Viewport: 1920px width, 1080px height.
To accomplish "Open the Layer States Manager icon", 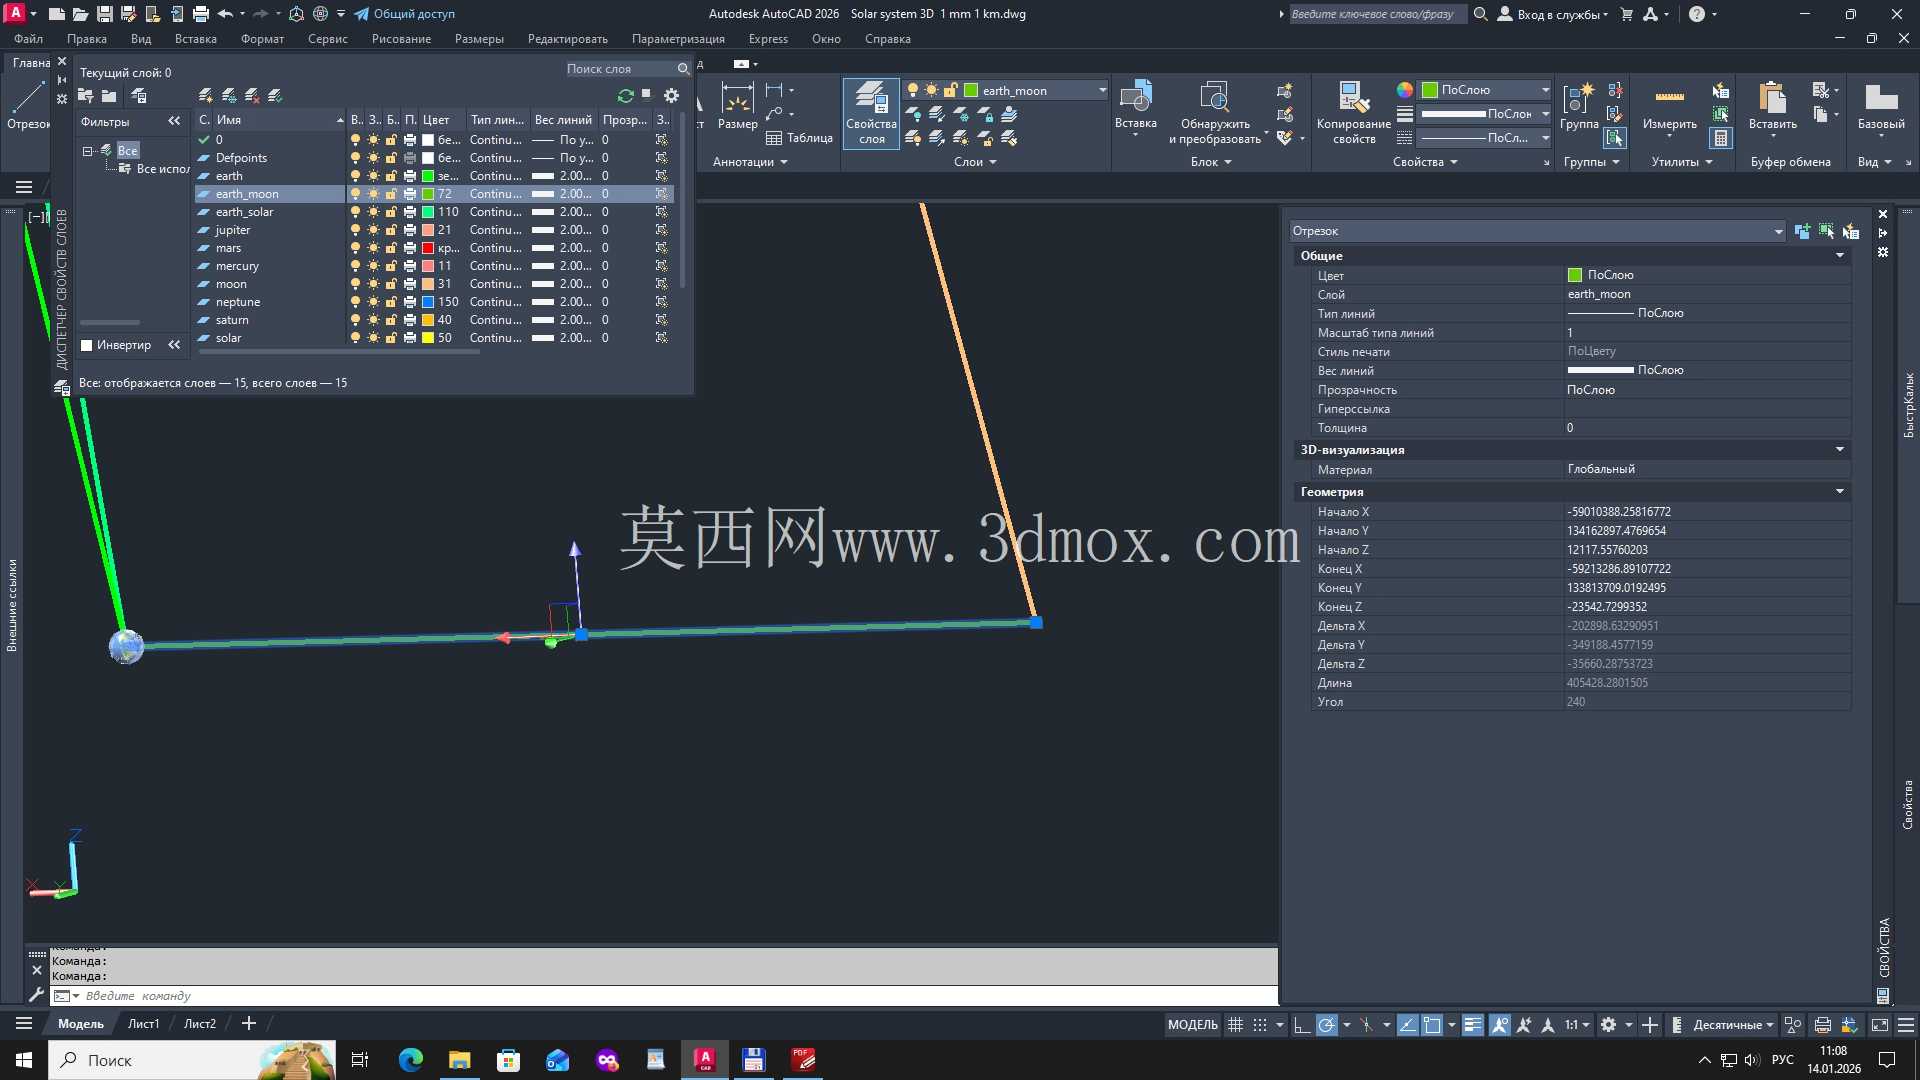I will point(139,96).
